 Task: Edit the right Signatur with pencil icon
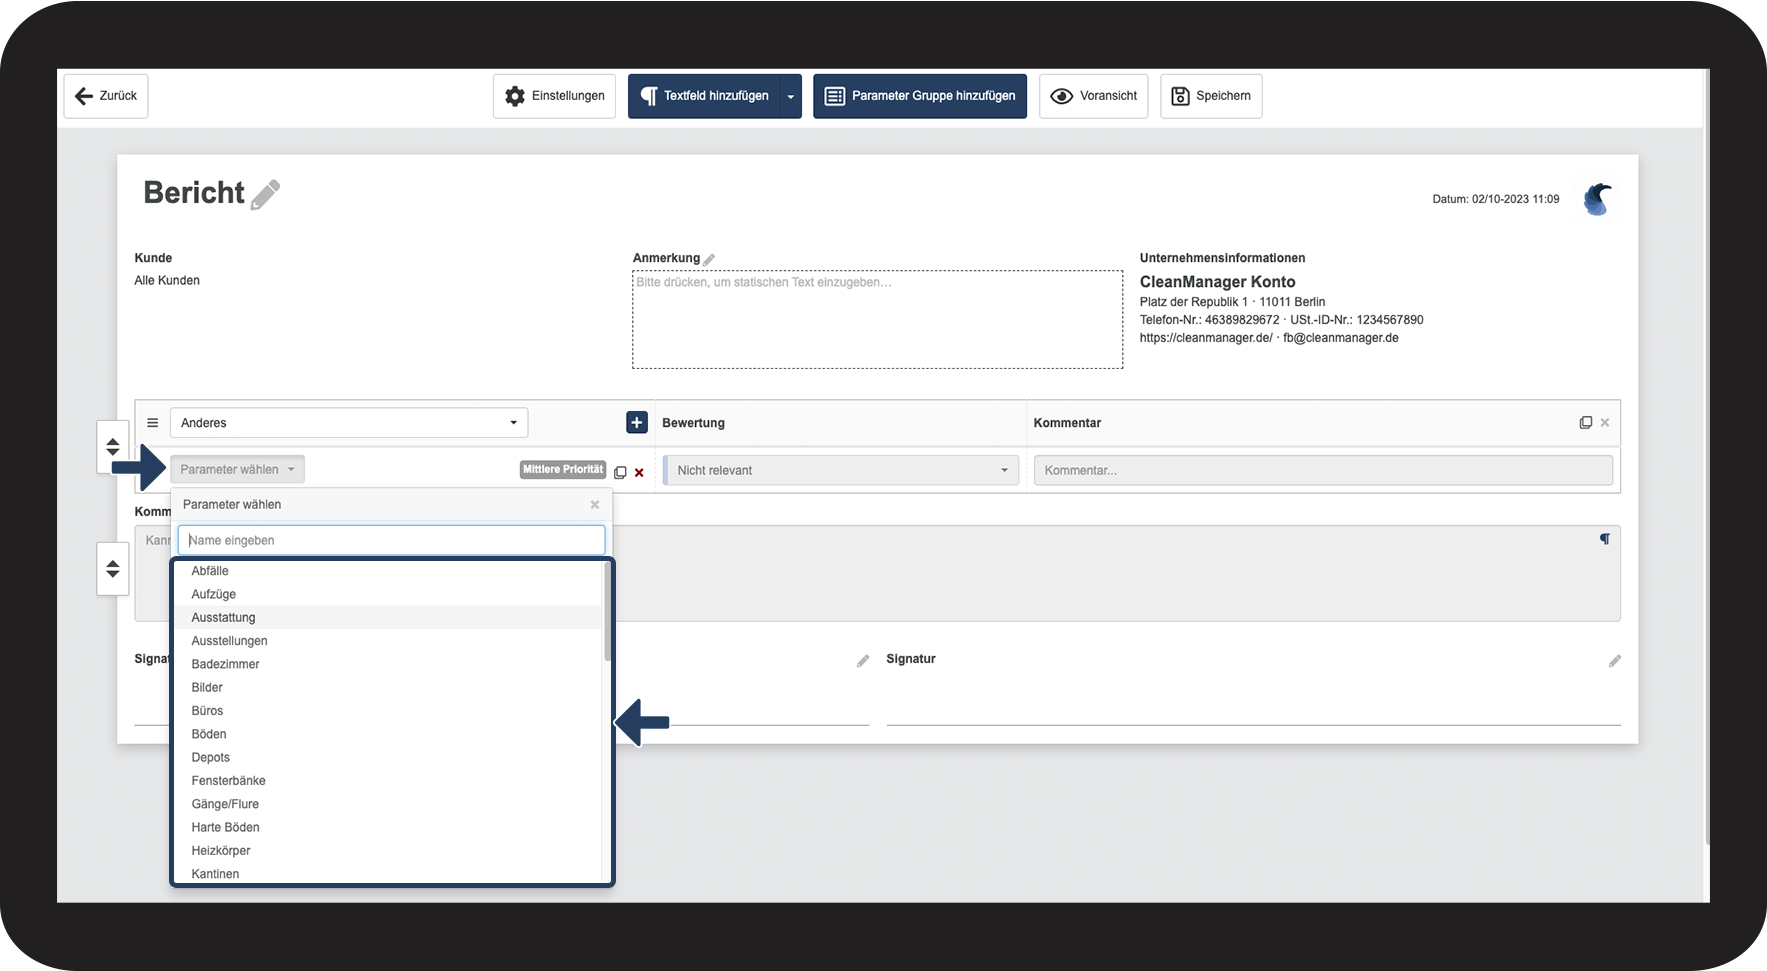1614,661
